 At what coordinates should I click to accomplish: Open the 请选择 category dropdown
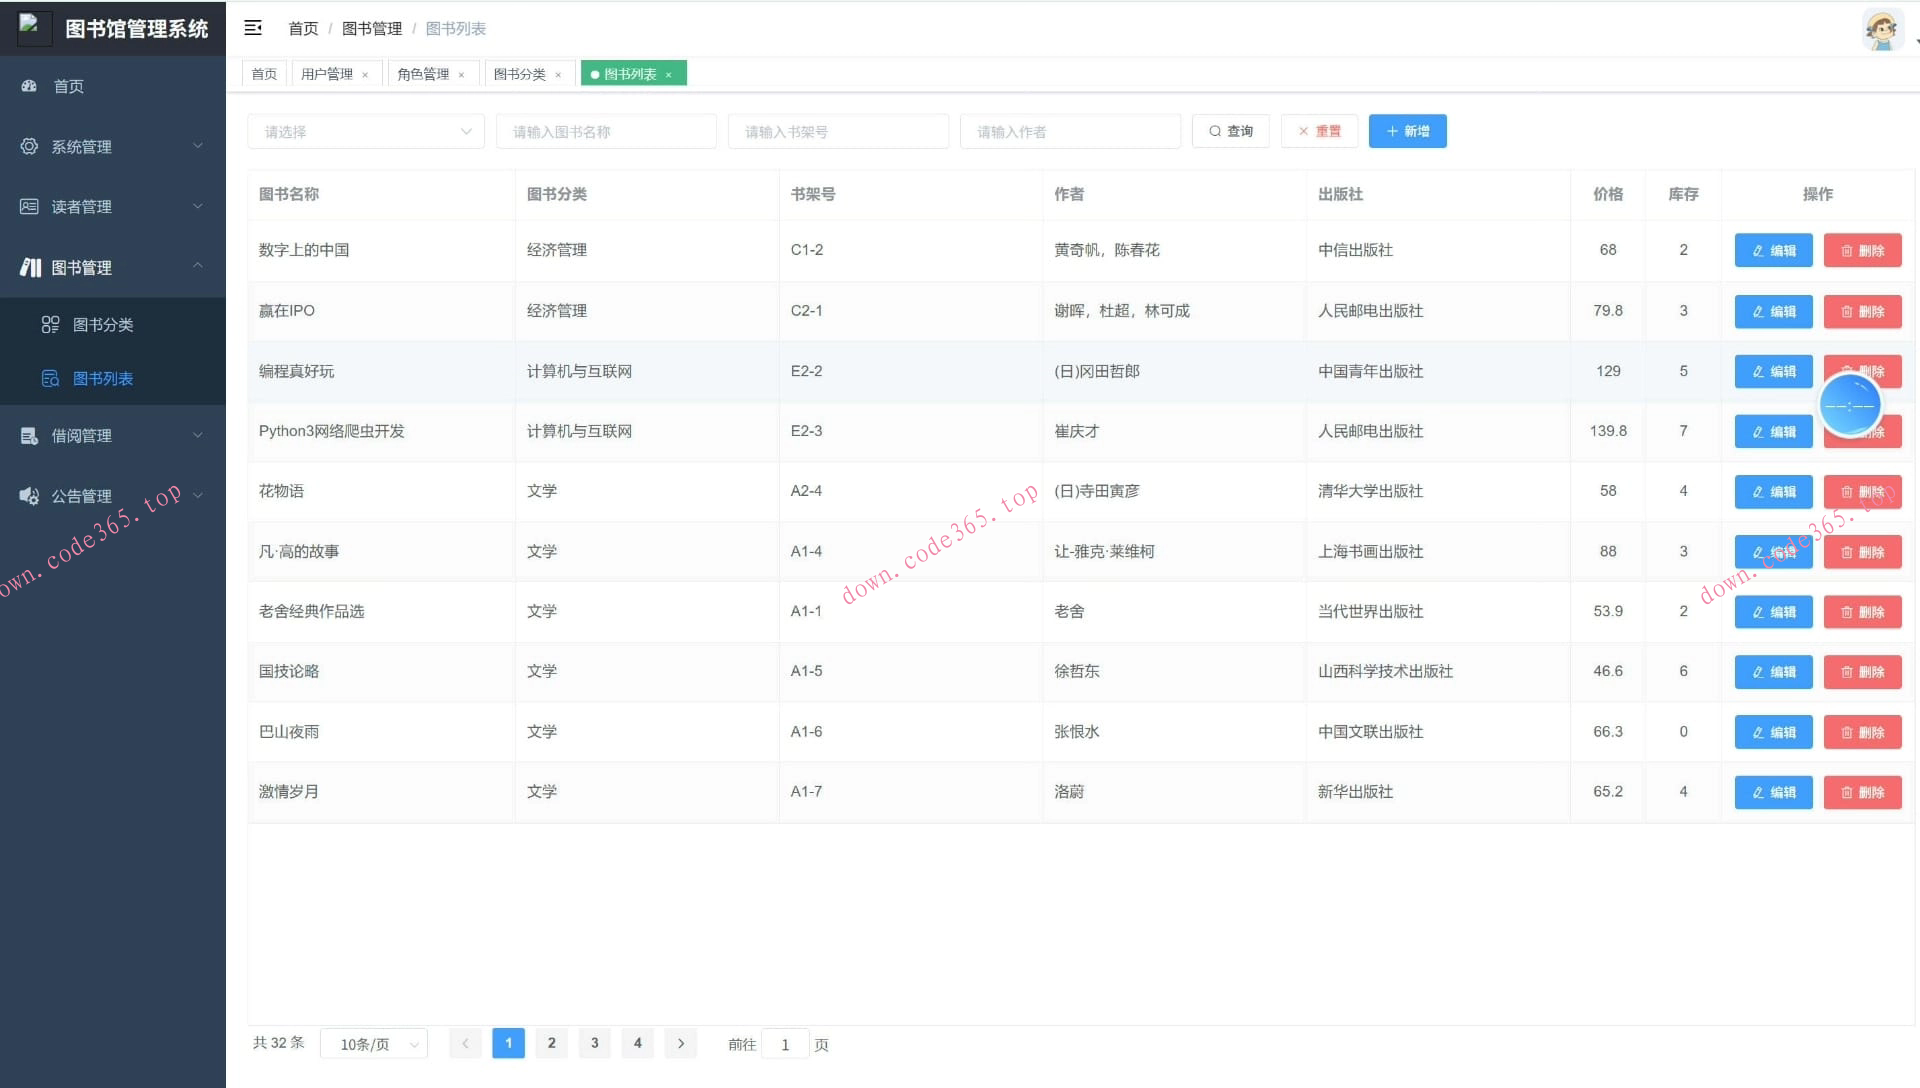tap(365, 131)
